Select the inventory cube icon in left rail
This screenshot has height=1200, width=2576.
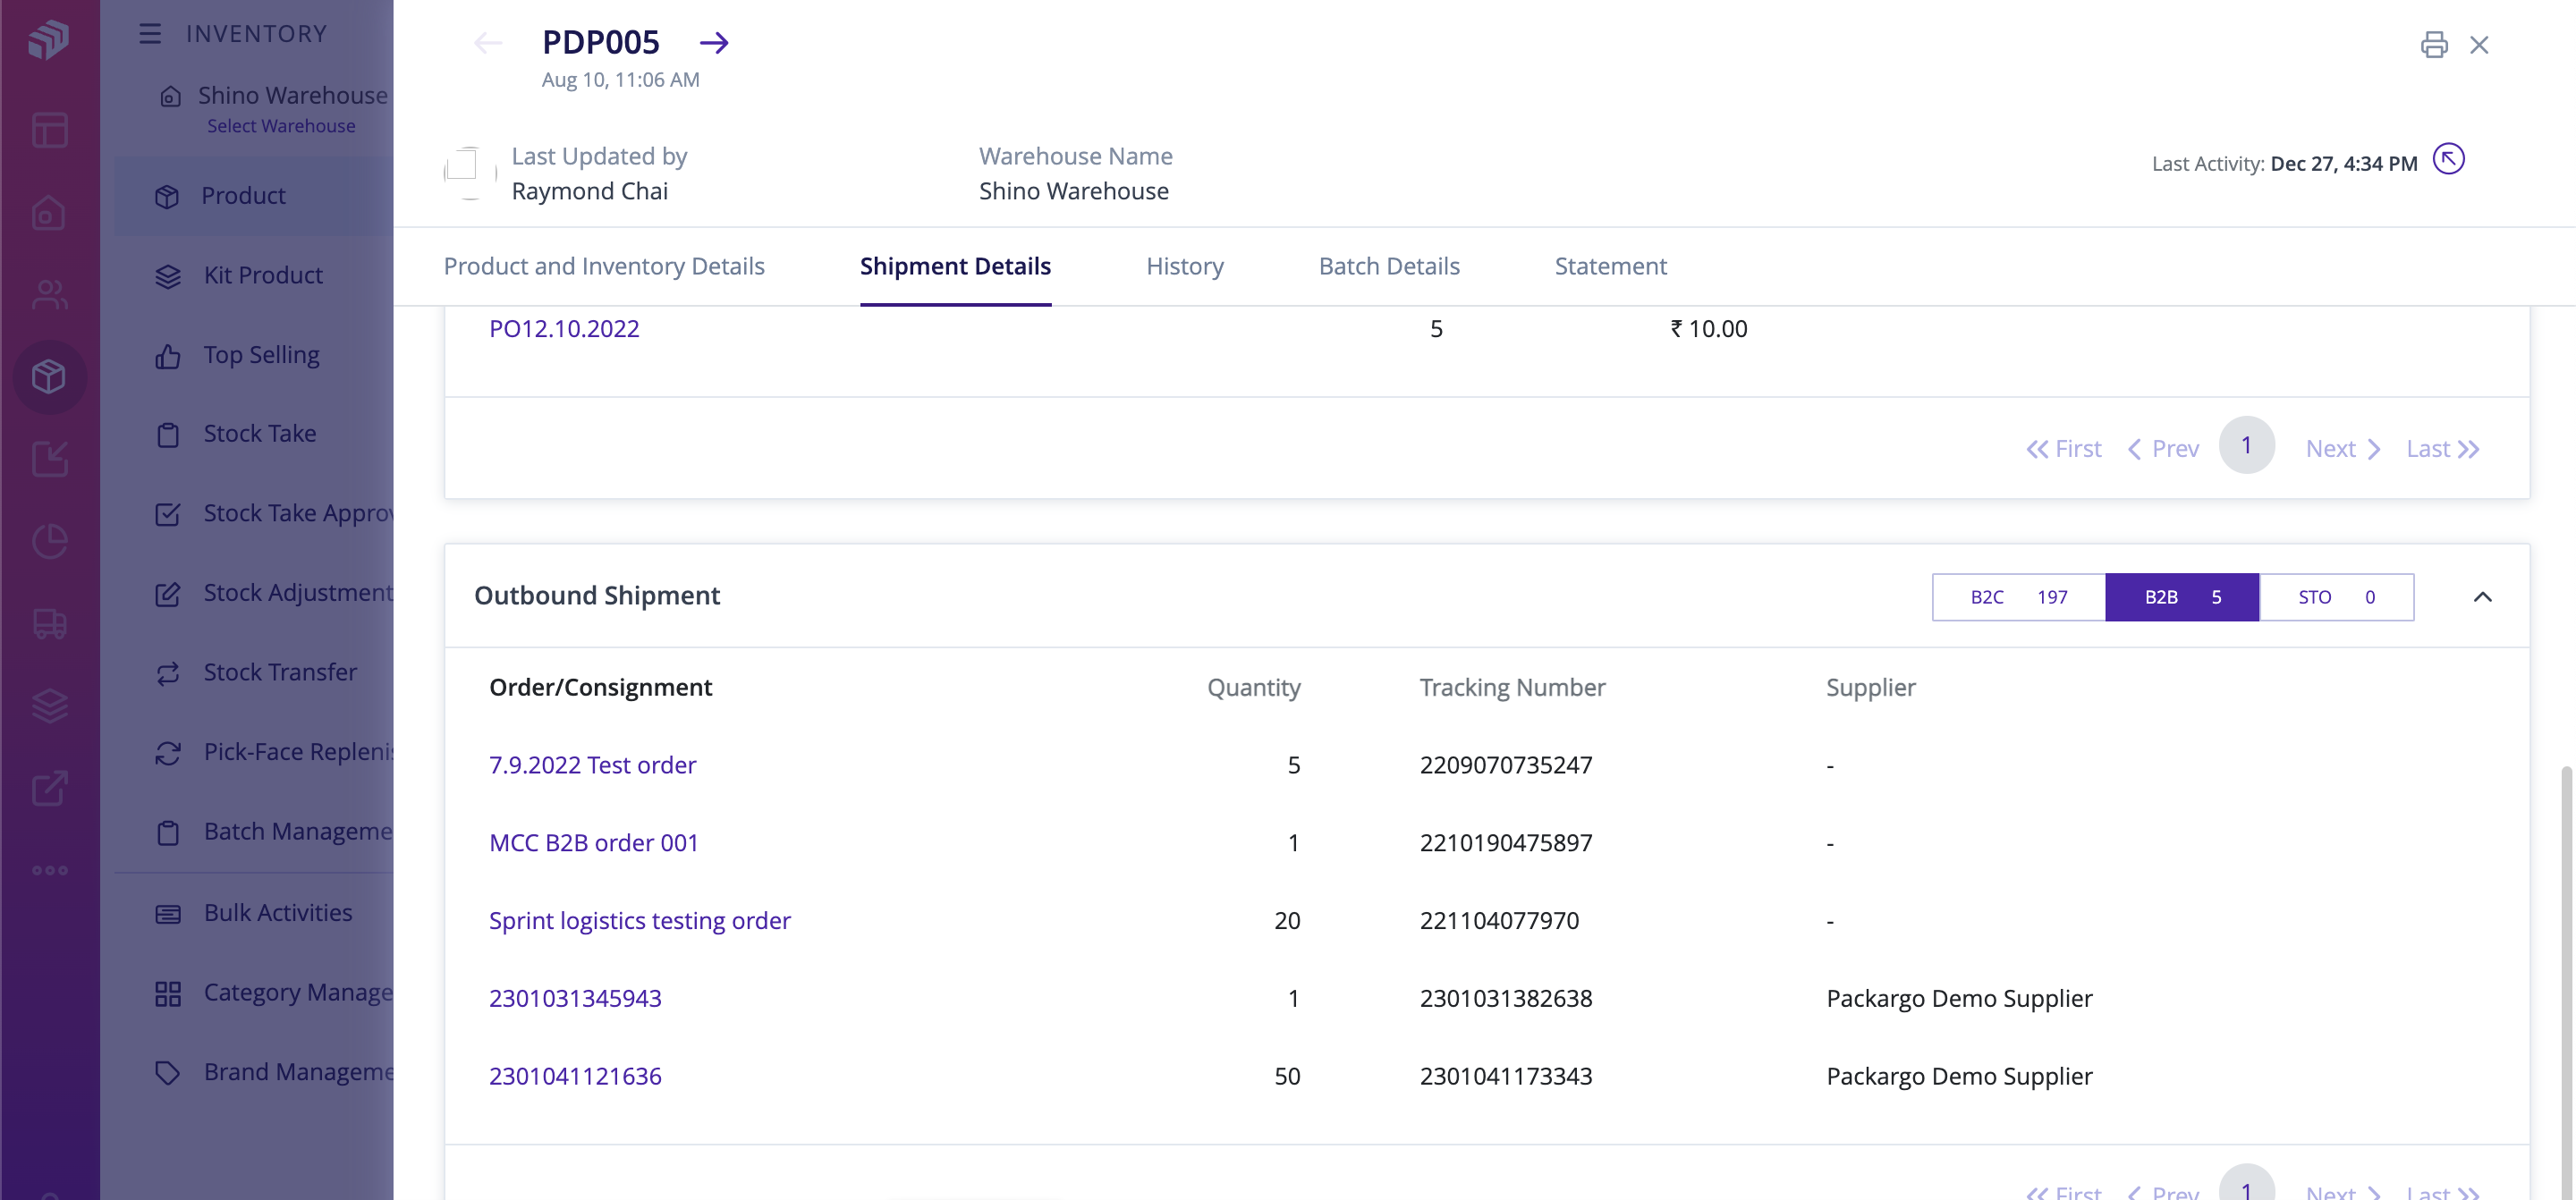(x=49, y=377)
